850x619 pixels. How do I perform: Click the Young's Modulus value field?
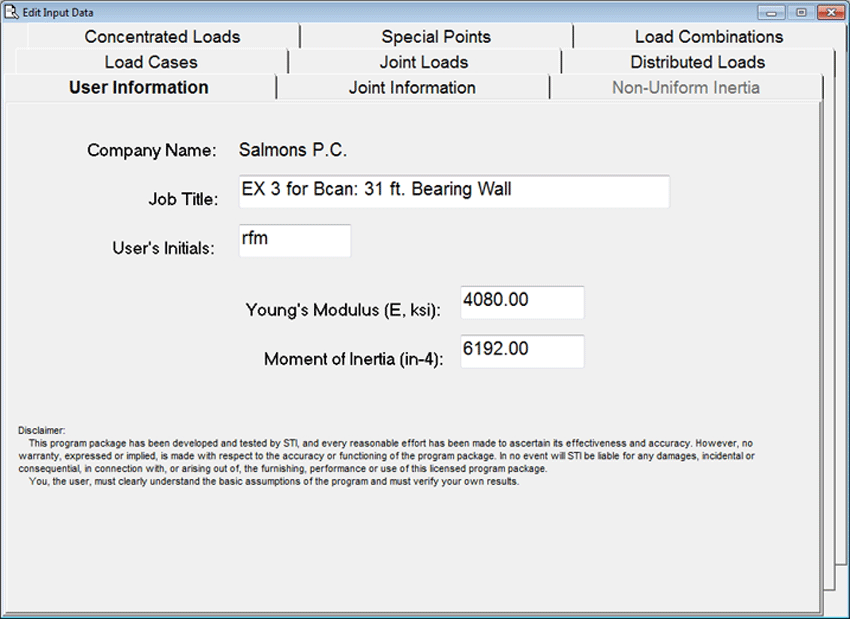(x=521, y=302)
